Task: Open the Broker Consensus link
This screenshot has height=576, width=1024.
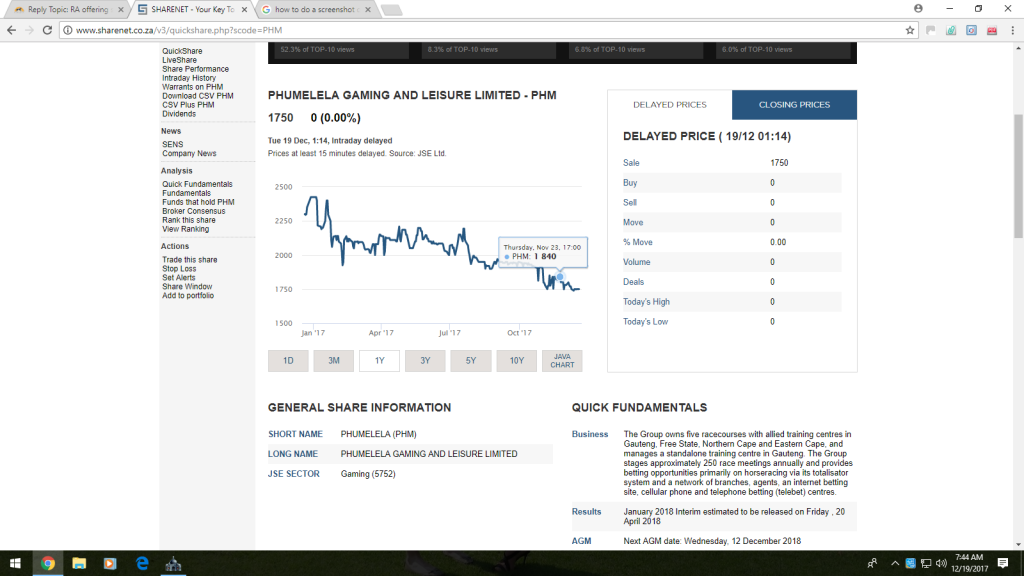Action: (193, 211)
